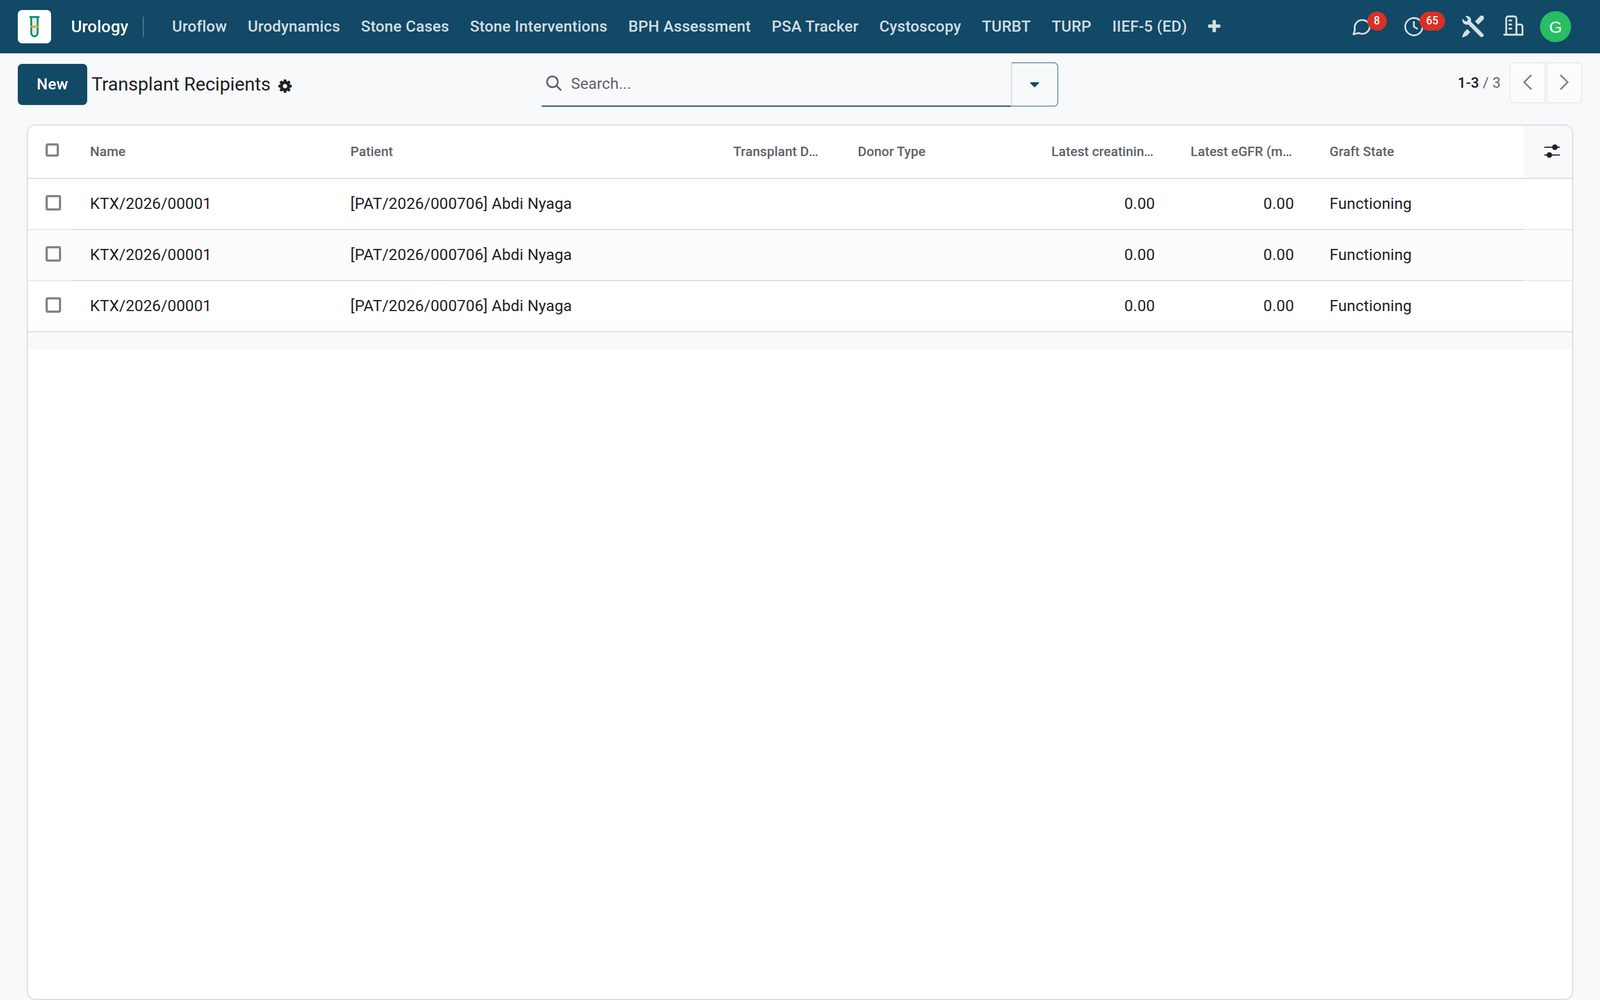The image size is (1600, 1000).
Task: Open the green user avatar menu
Action: click(x=1555, y=27)
